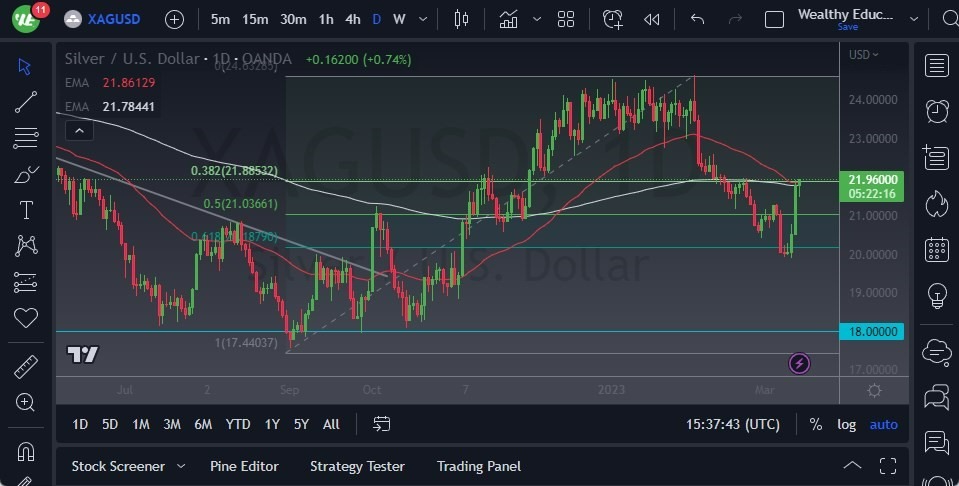
Task: Switch to the 4h timeframe
Action: click(x=352, y=20)
